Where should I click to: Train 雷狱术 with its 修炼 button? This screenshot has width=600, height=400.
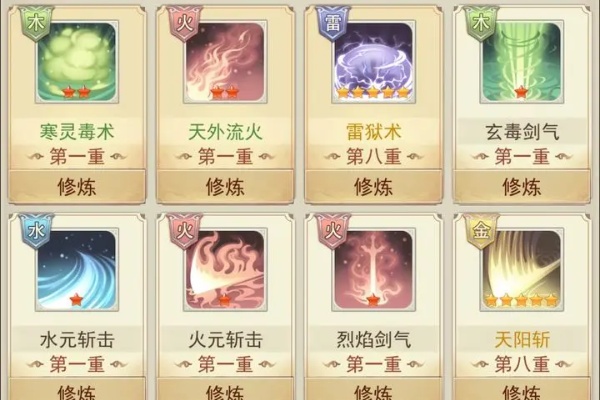(373, 187)
